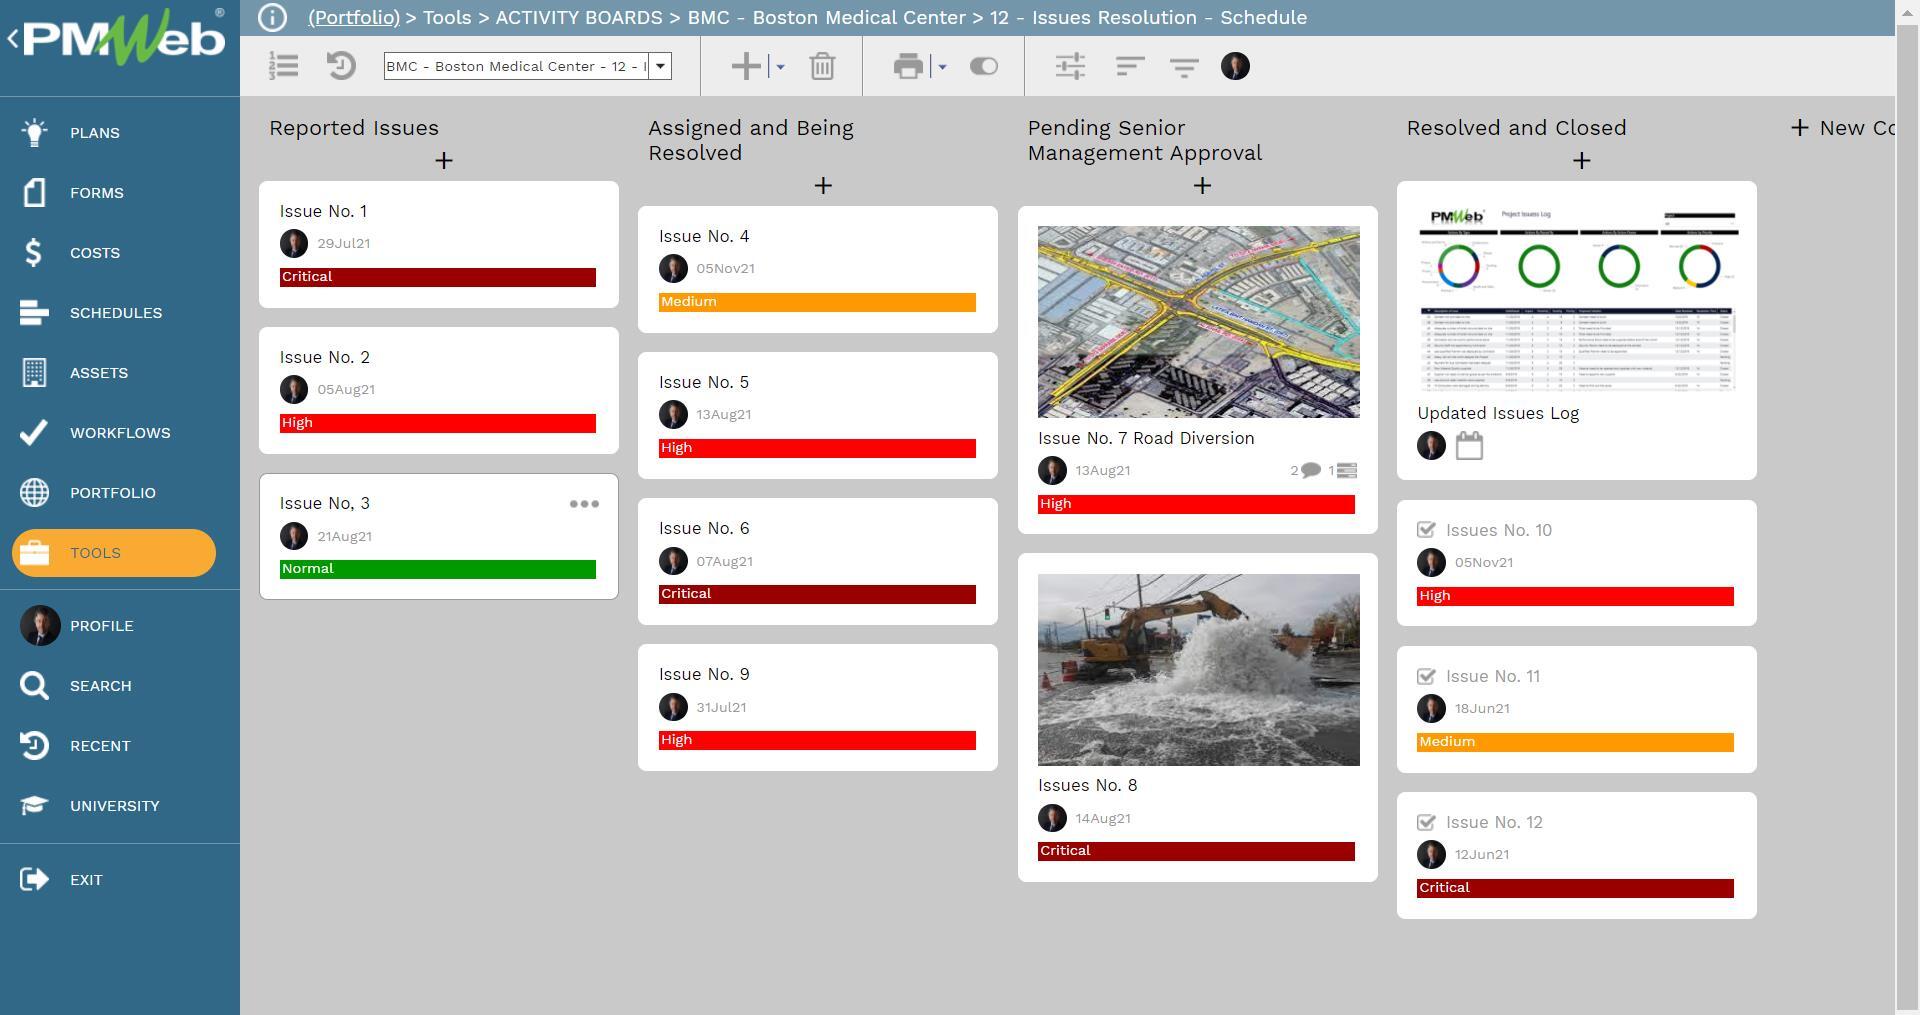Image resolution: width=1920 pixels, height=1015 pixels.
Task: Uncheck the Issues No. 10 checkbox
Action: (x=1427, y=530)
